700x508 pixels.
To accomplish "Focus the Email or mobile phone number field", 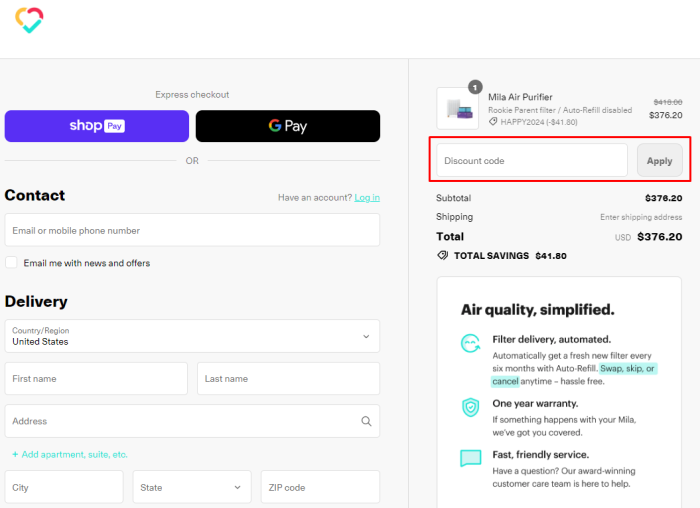I will click(192, 230).
